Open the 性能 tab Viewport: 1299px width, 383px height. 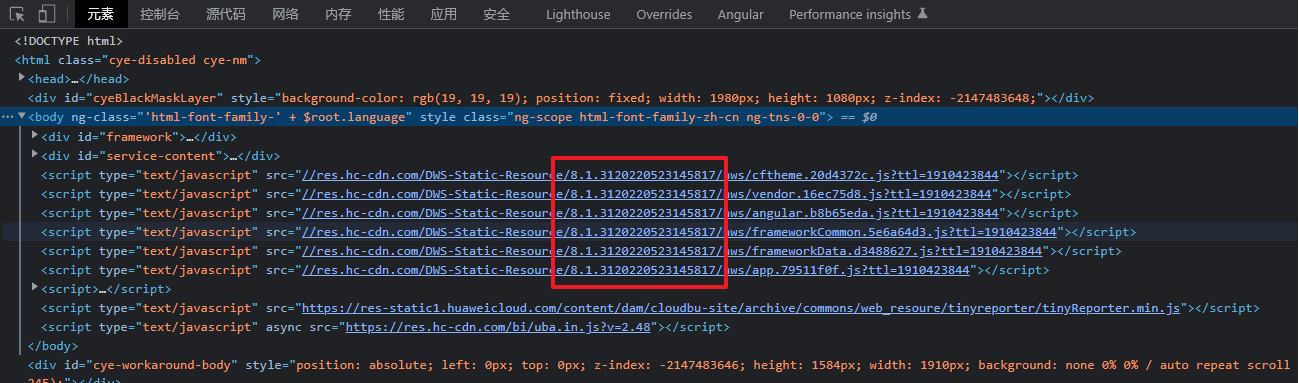click(x=391, y=14)
